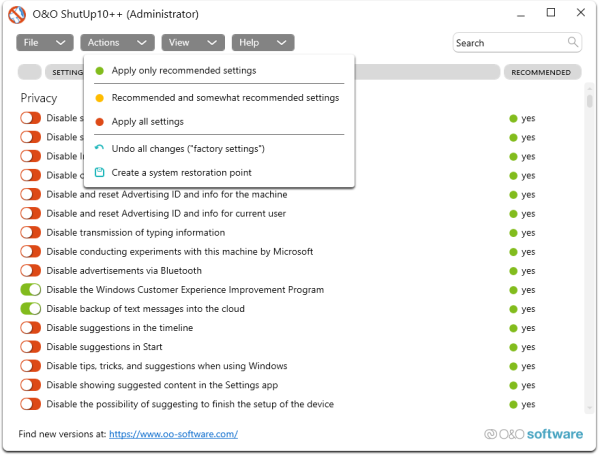Viewport: 600px width, 457px height.
Task: Click 'yes' in finish the setup of the device row
Action: 528,405
